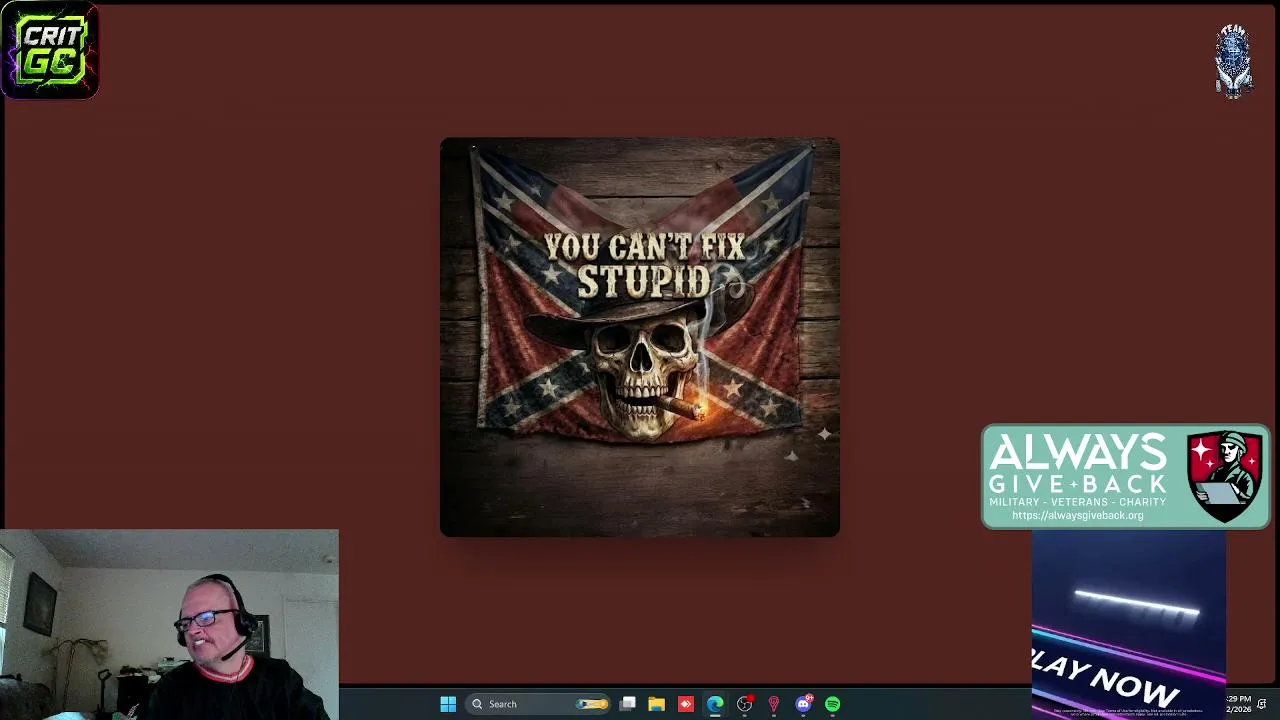This screenshot has width=1280, height=720.
Task: Open Task View in the taskbar
Action: tap(627, 704)
